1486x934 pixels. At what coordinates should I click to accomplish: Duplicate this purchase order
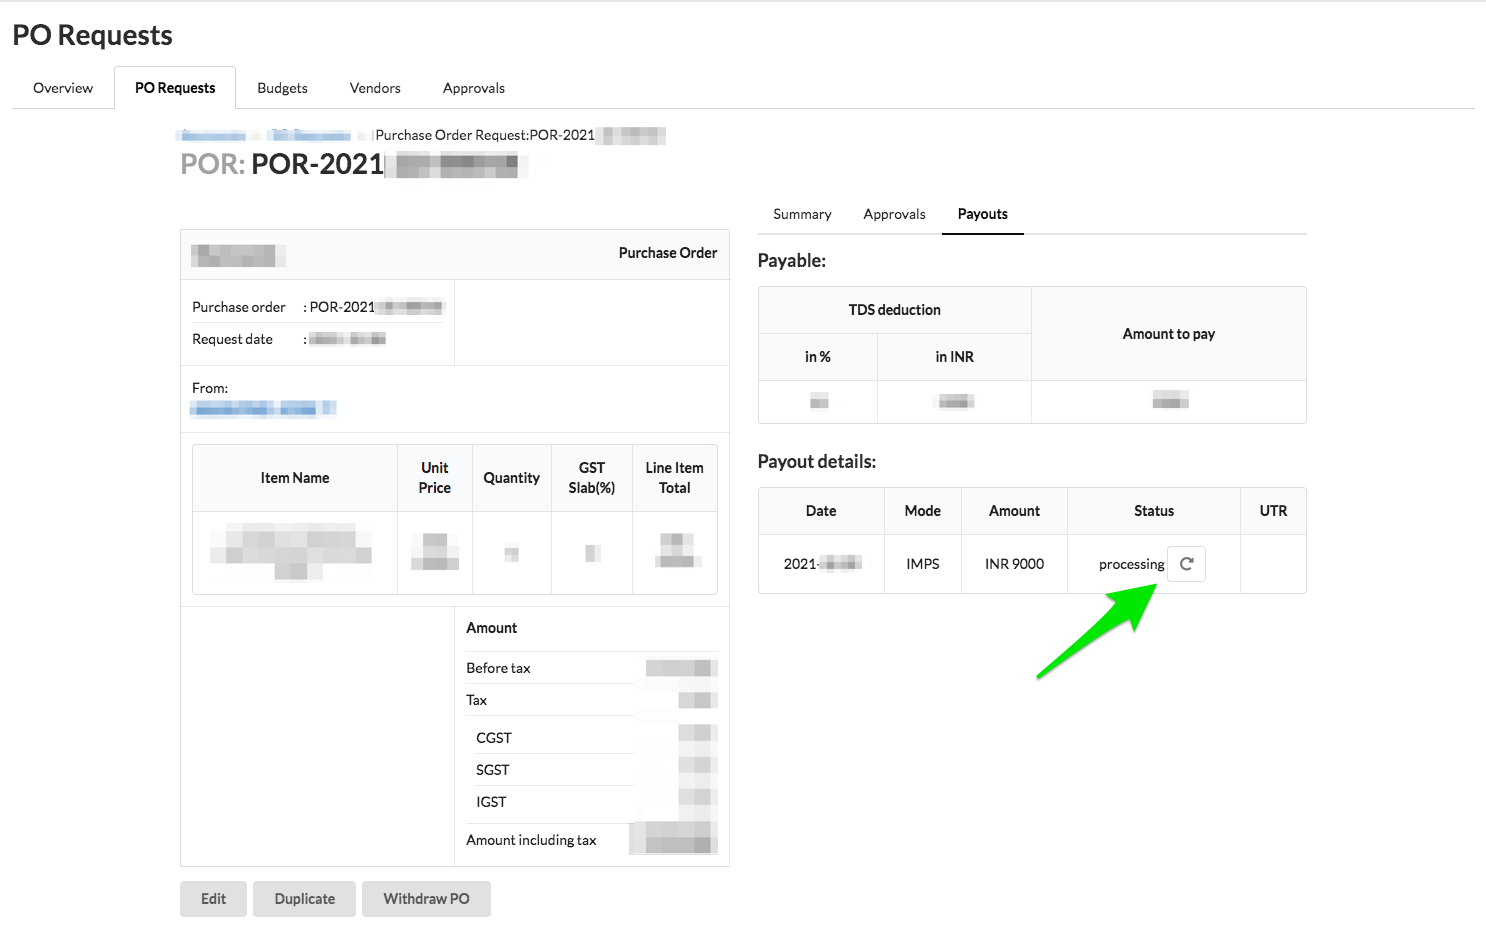coord(304,898)
